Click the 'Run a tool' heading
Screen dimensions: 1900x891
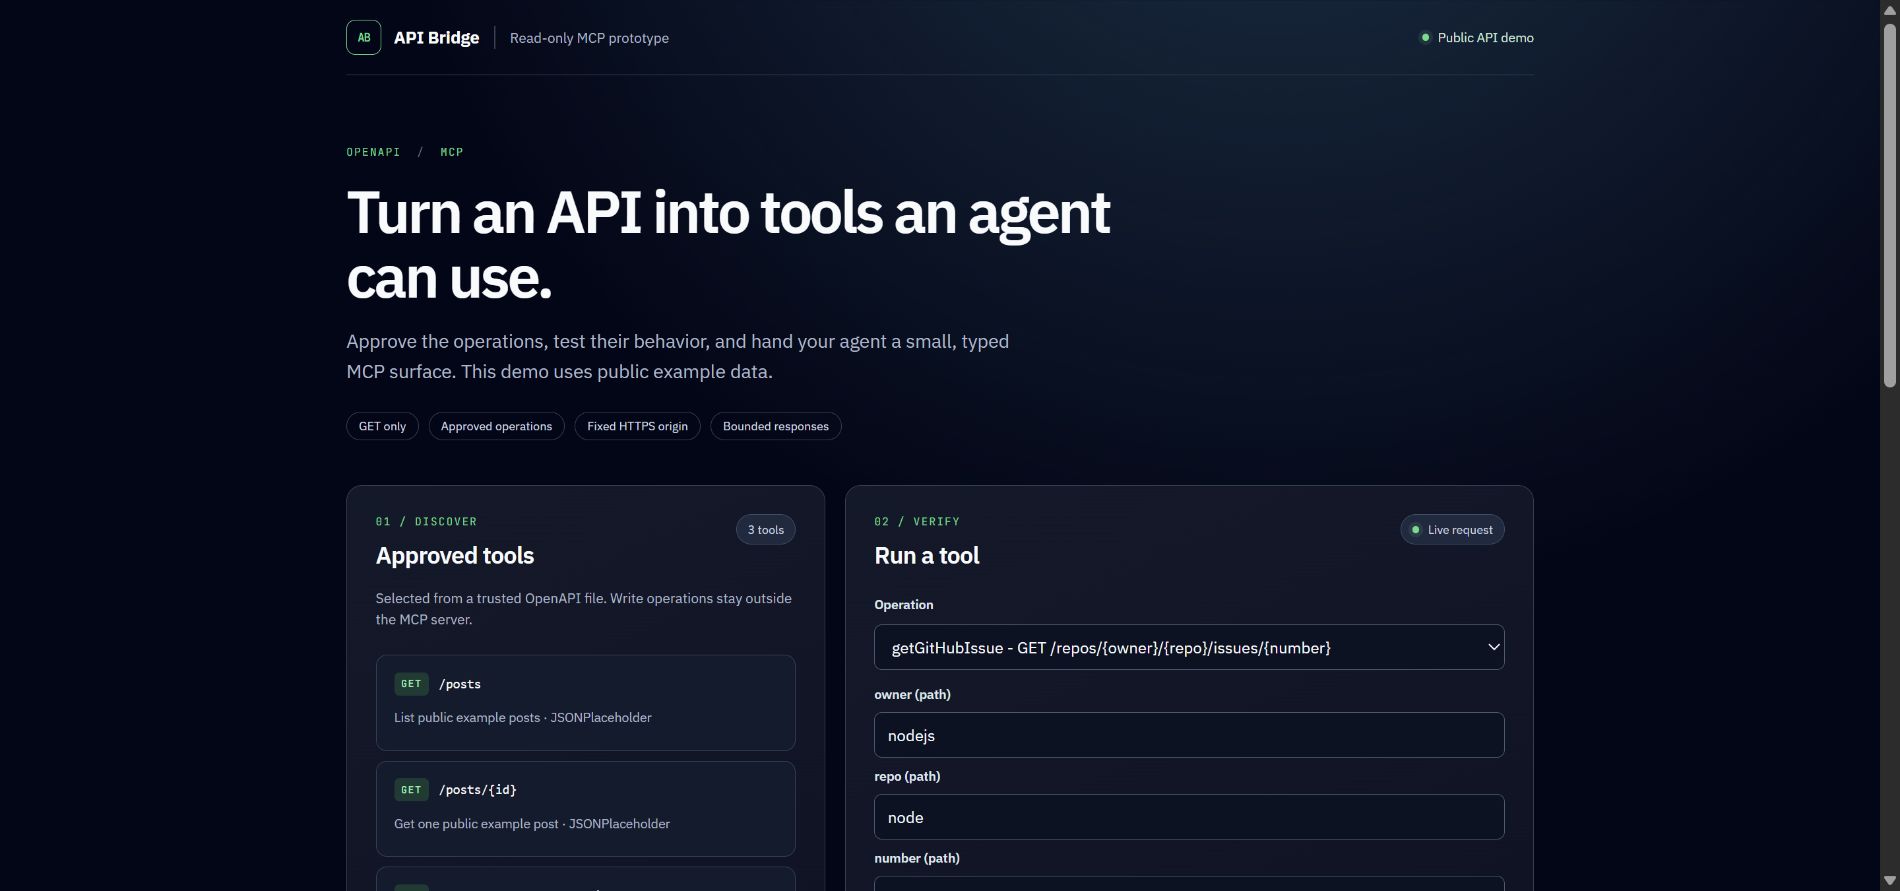[927, 556]
